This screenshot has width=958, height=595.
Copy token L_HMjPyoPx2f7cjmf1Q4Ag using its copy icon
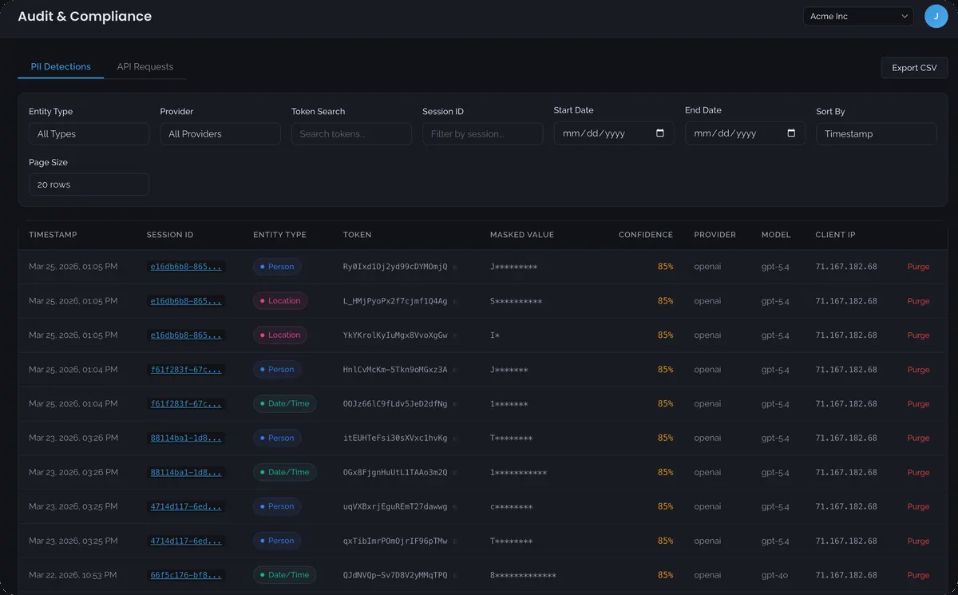[455, 301]
